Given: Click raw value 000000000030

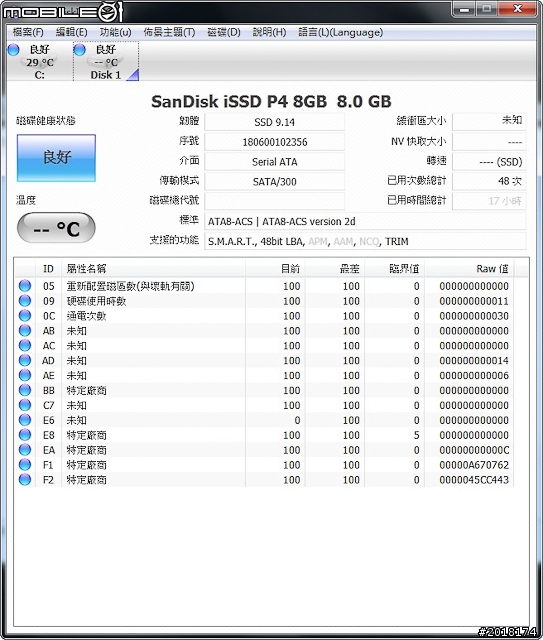Looking at the screenshot, I should click(x=474, y=316).
